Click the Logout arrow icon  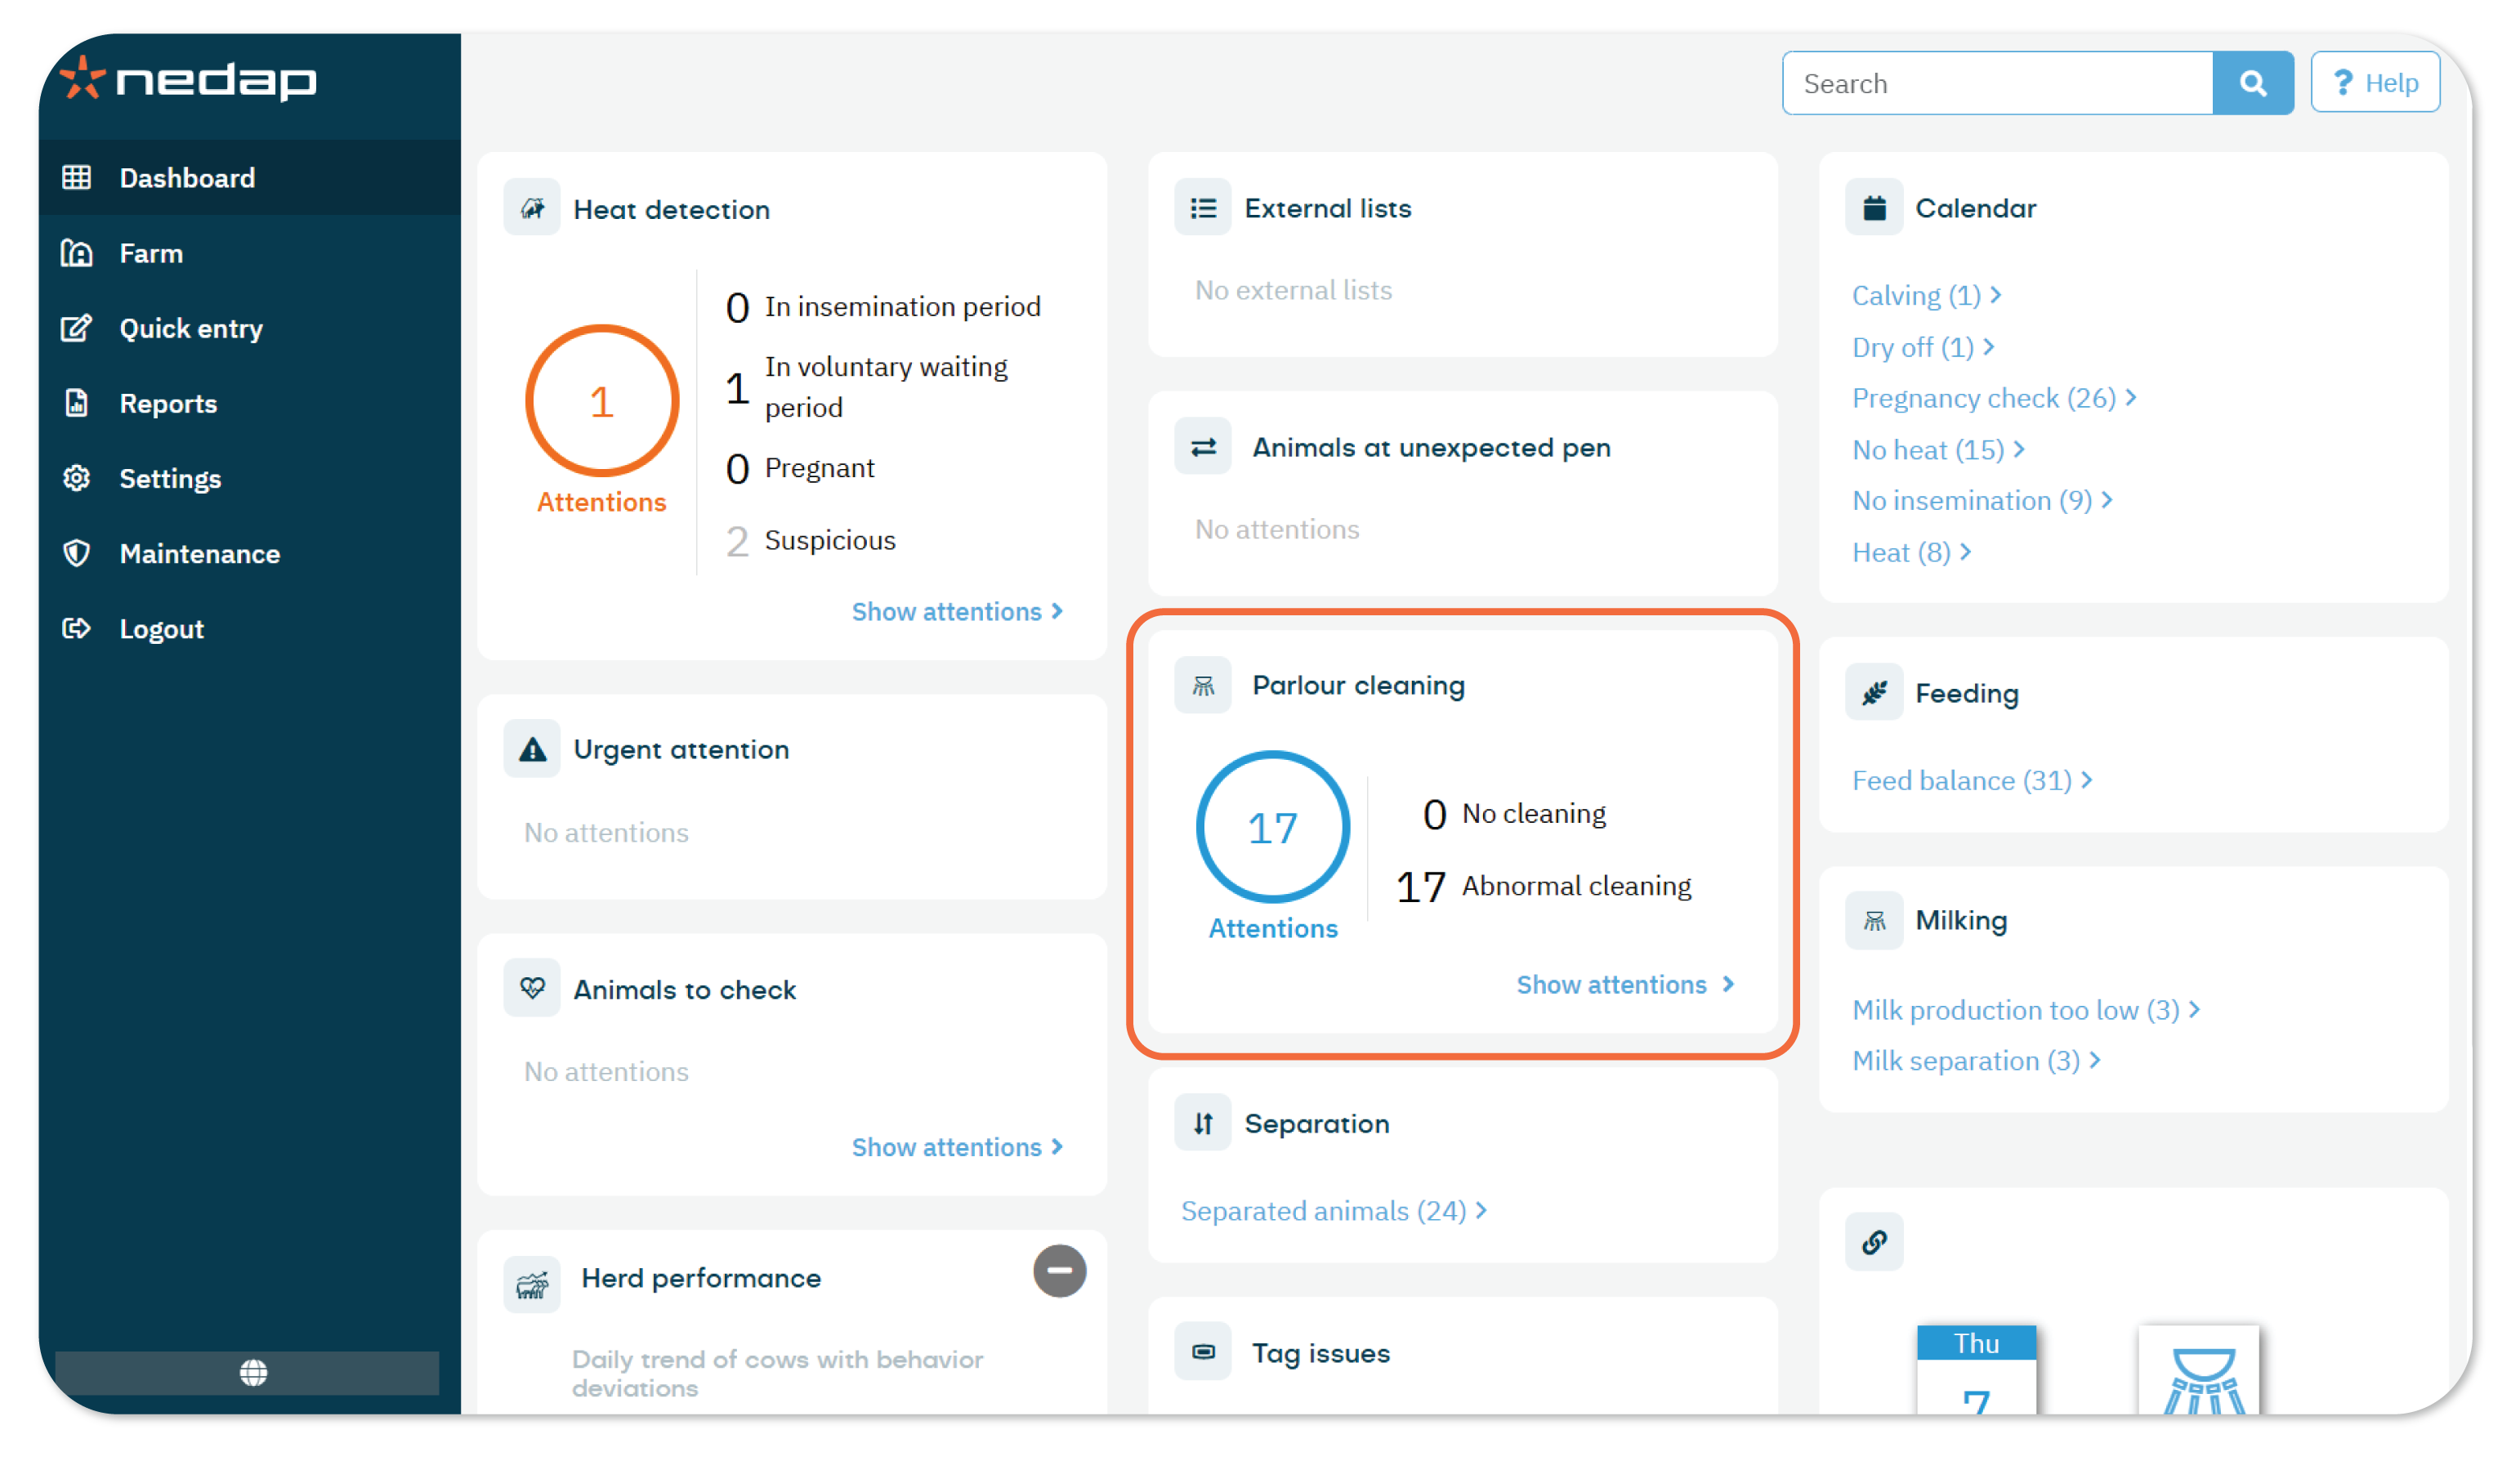click(x=77, y=628)
